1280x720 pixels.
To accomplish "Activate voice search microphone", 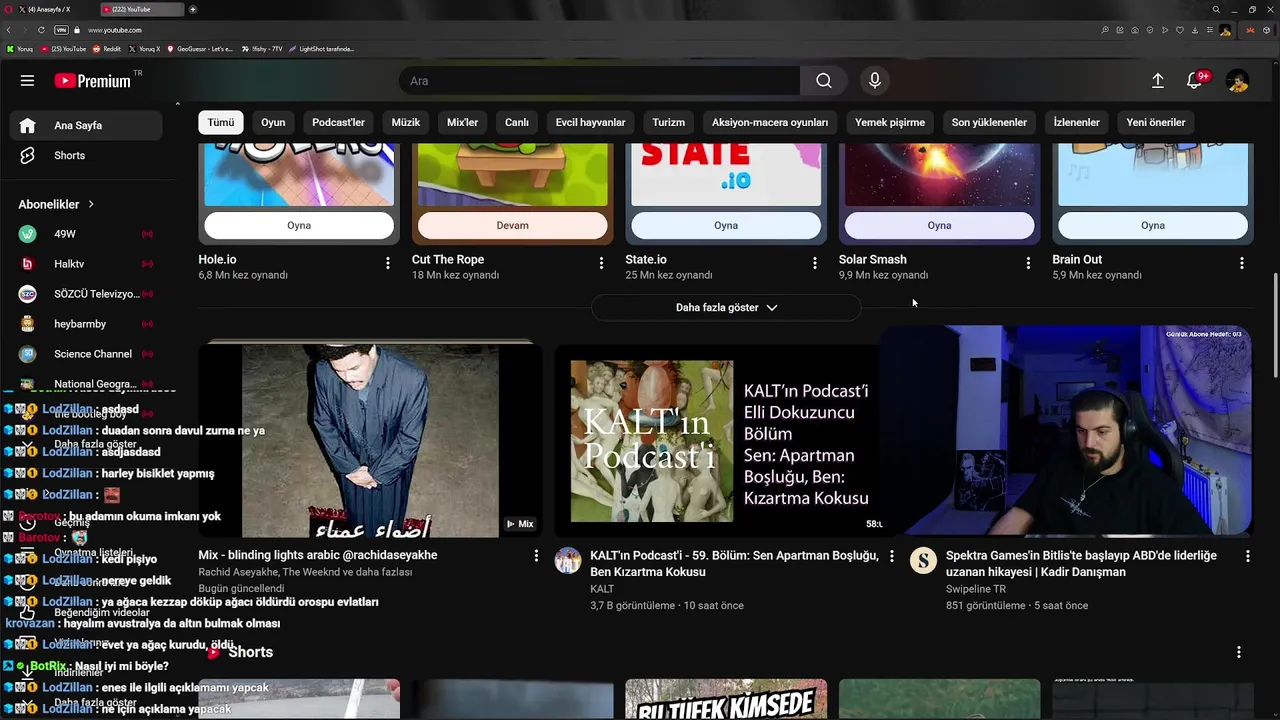I will pos(874,81).
